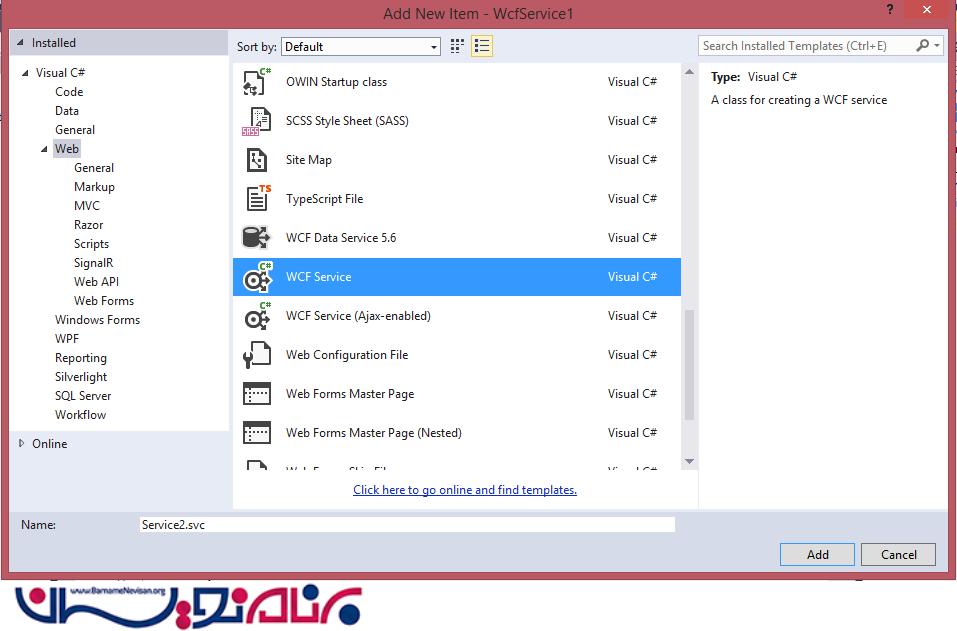Click the Name field containing Service2.svc

pos(407,525)
